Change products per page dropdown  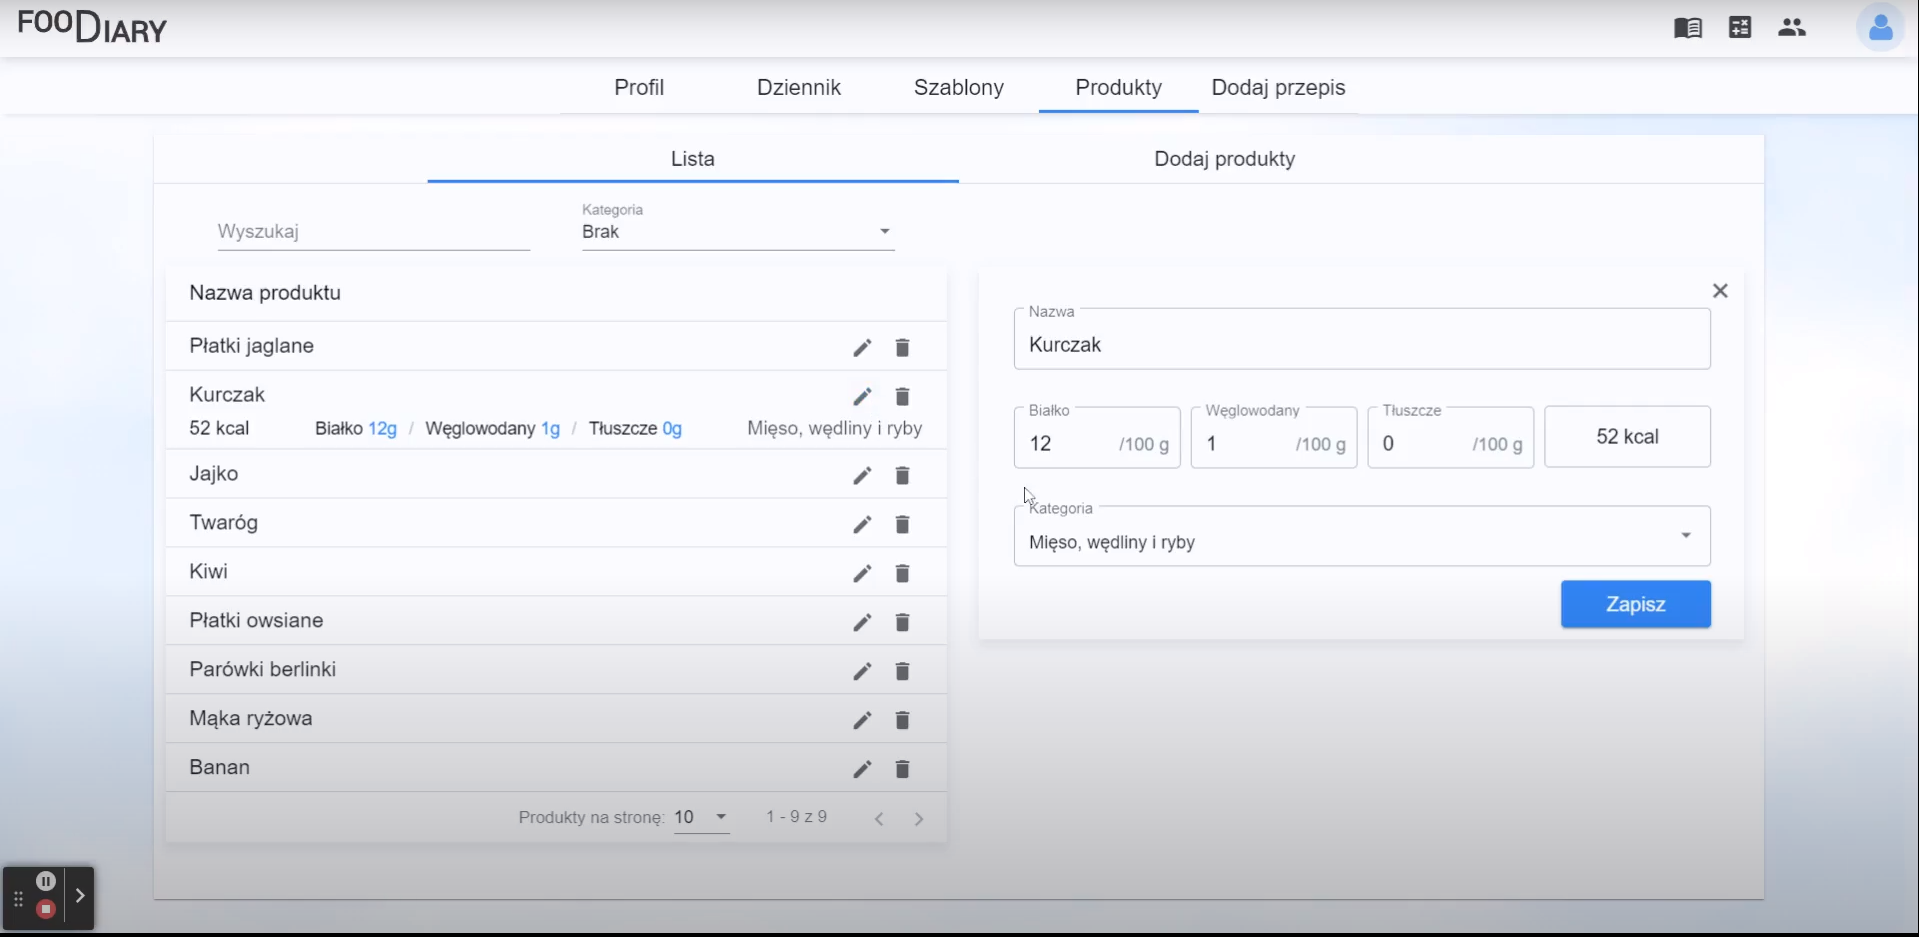pyautogui.click(x=701, y=818)
